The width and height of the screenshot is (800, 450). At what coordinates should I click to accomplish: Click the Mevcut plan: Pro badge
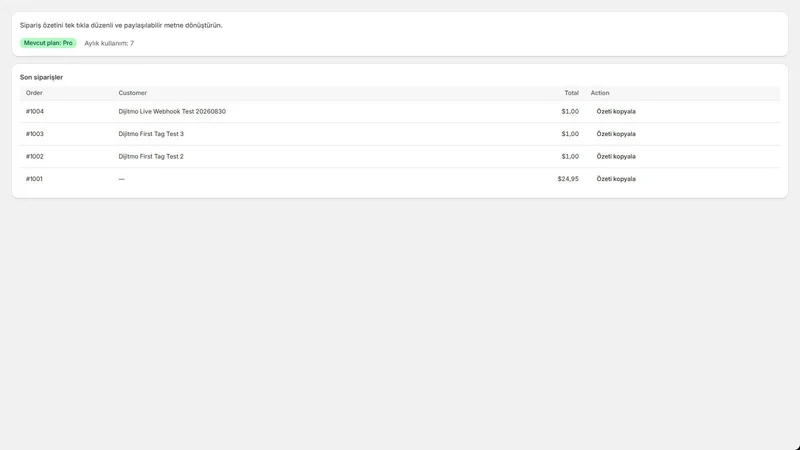48,43
